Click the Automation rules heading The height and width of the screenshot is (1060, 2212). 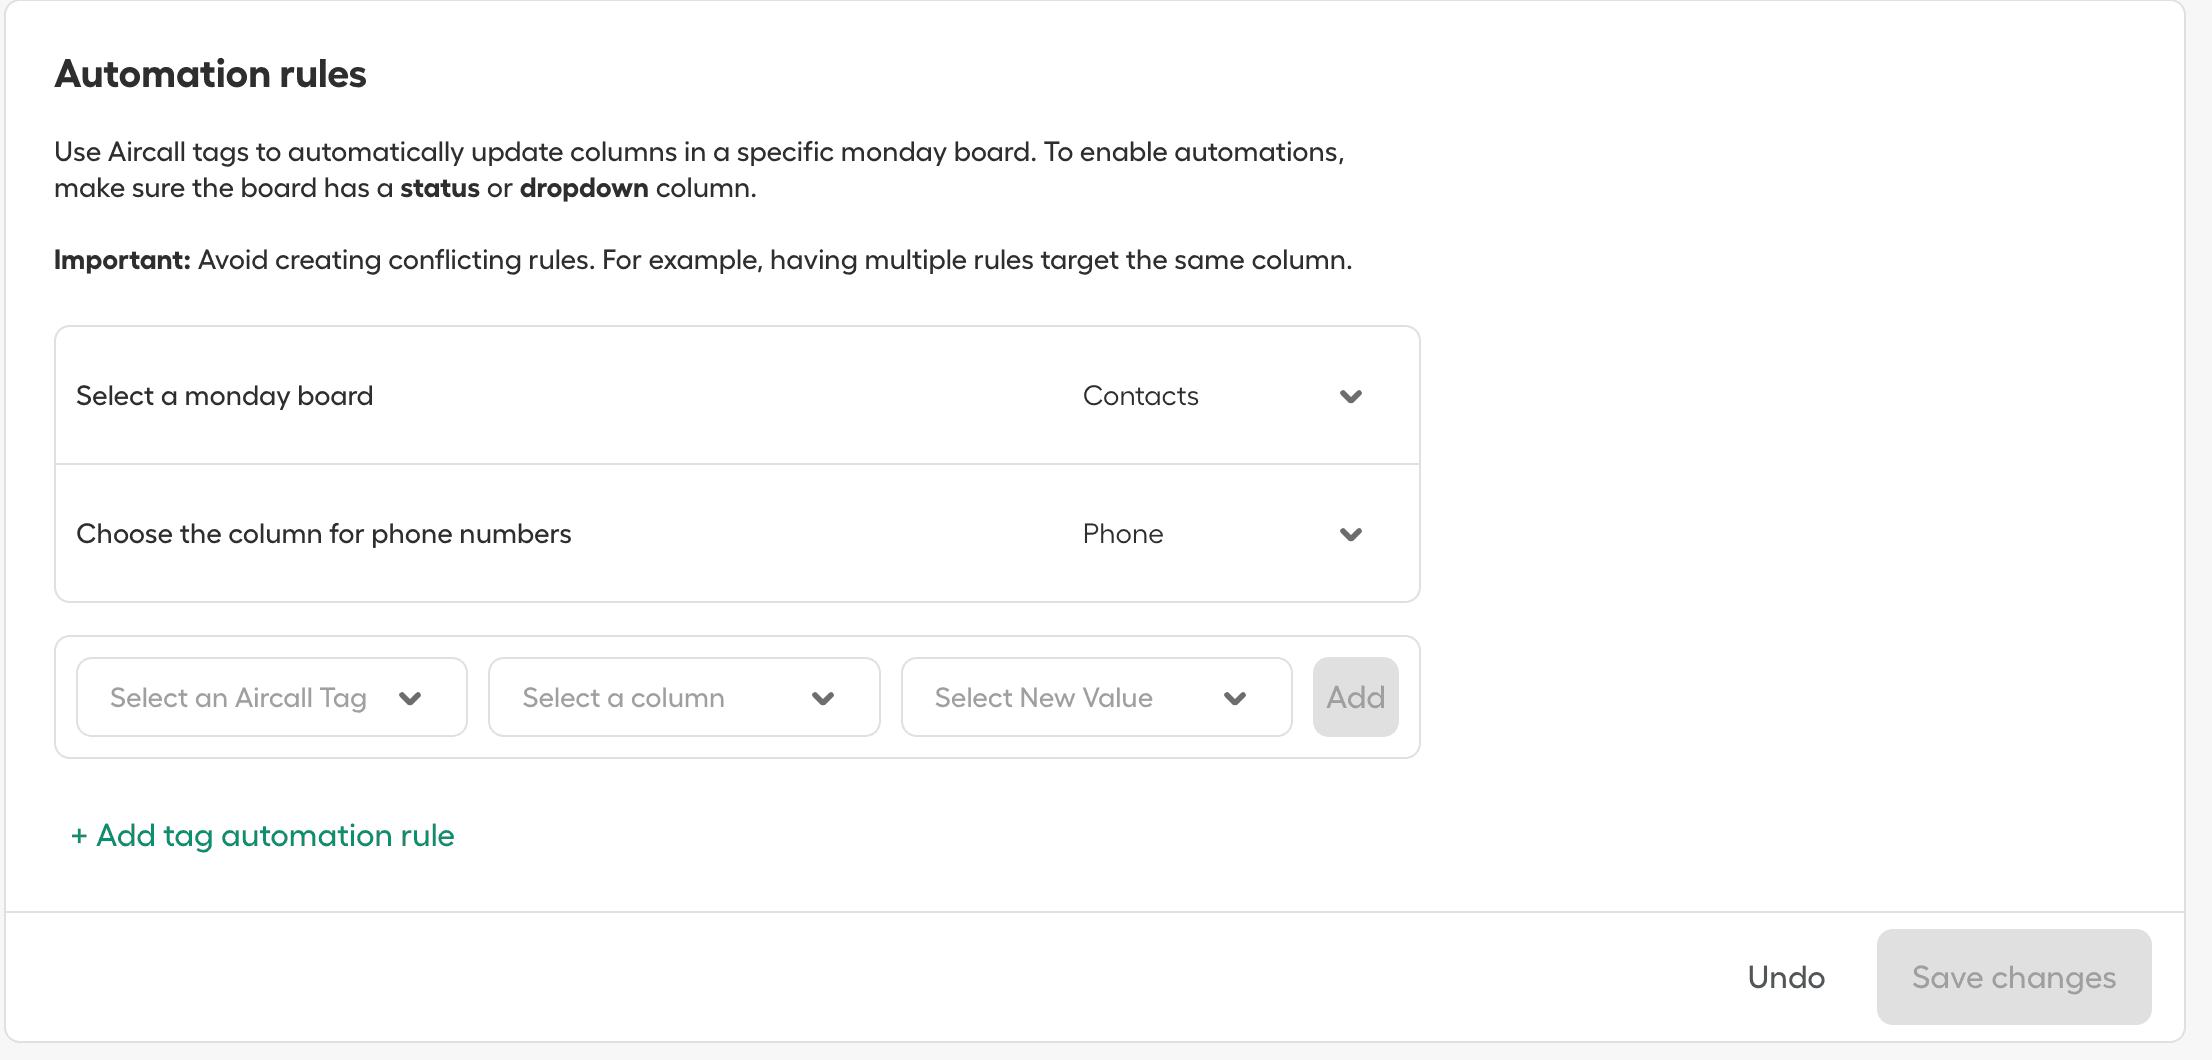coord(210,74)
